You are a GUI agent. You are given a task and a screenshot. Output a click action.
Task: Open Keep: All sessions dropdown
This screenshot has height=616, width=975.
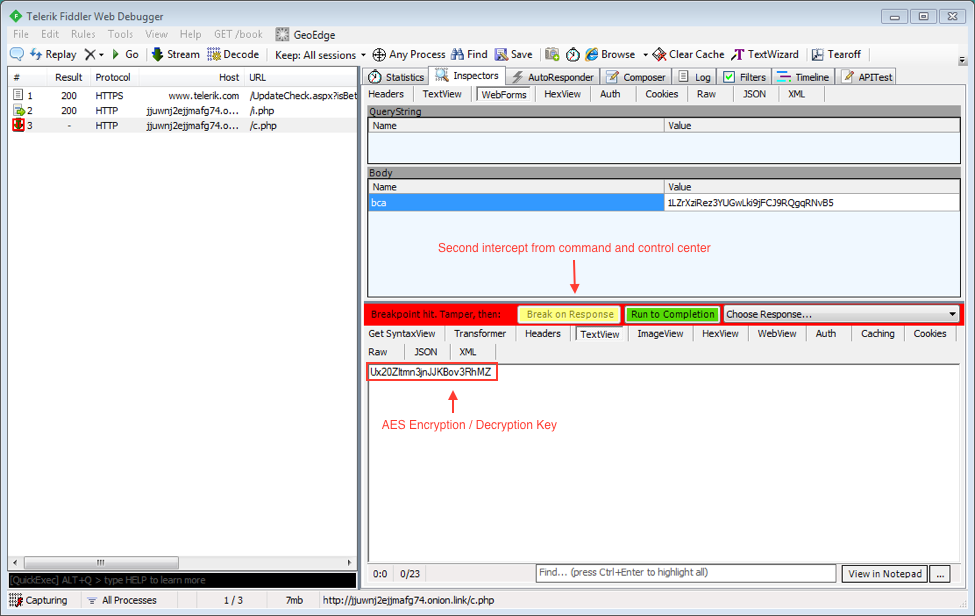(x=320, y=55)
